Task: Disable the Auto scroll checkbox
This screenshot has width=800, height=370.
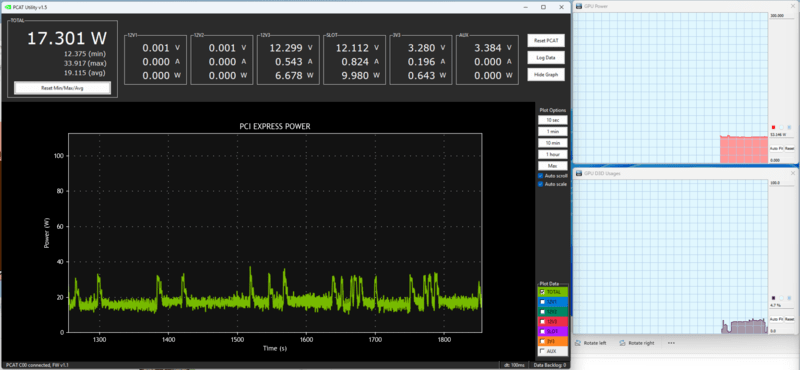Action: (x=541, y=176)
